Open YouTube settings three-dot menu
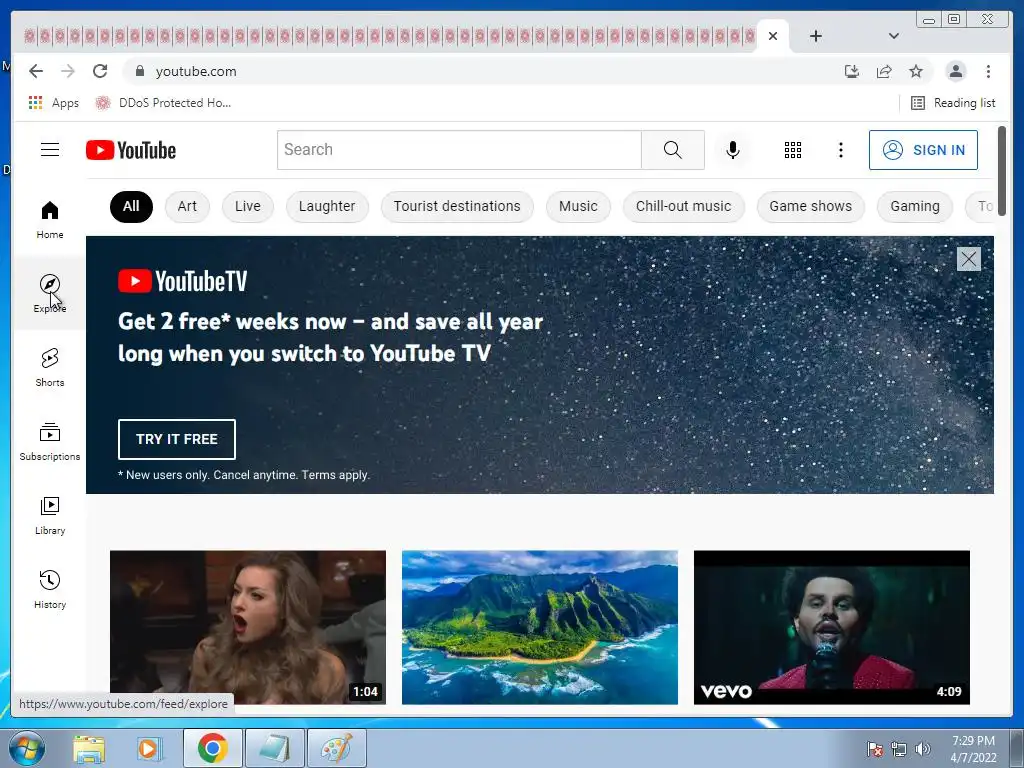The width and height of the screenshot is (1024, 768). click(840, 150)
